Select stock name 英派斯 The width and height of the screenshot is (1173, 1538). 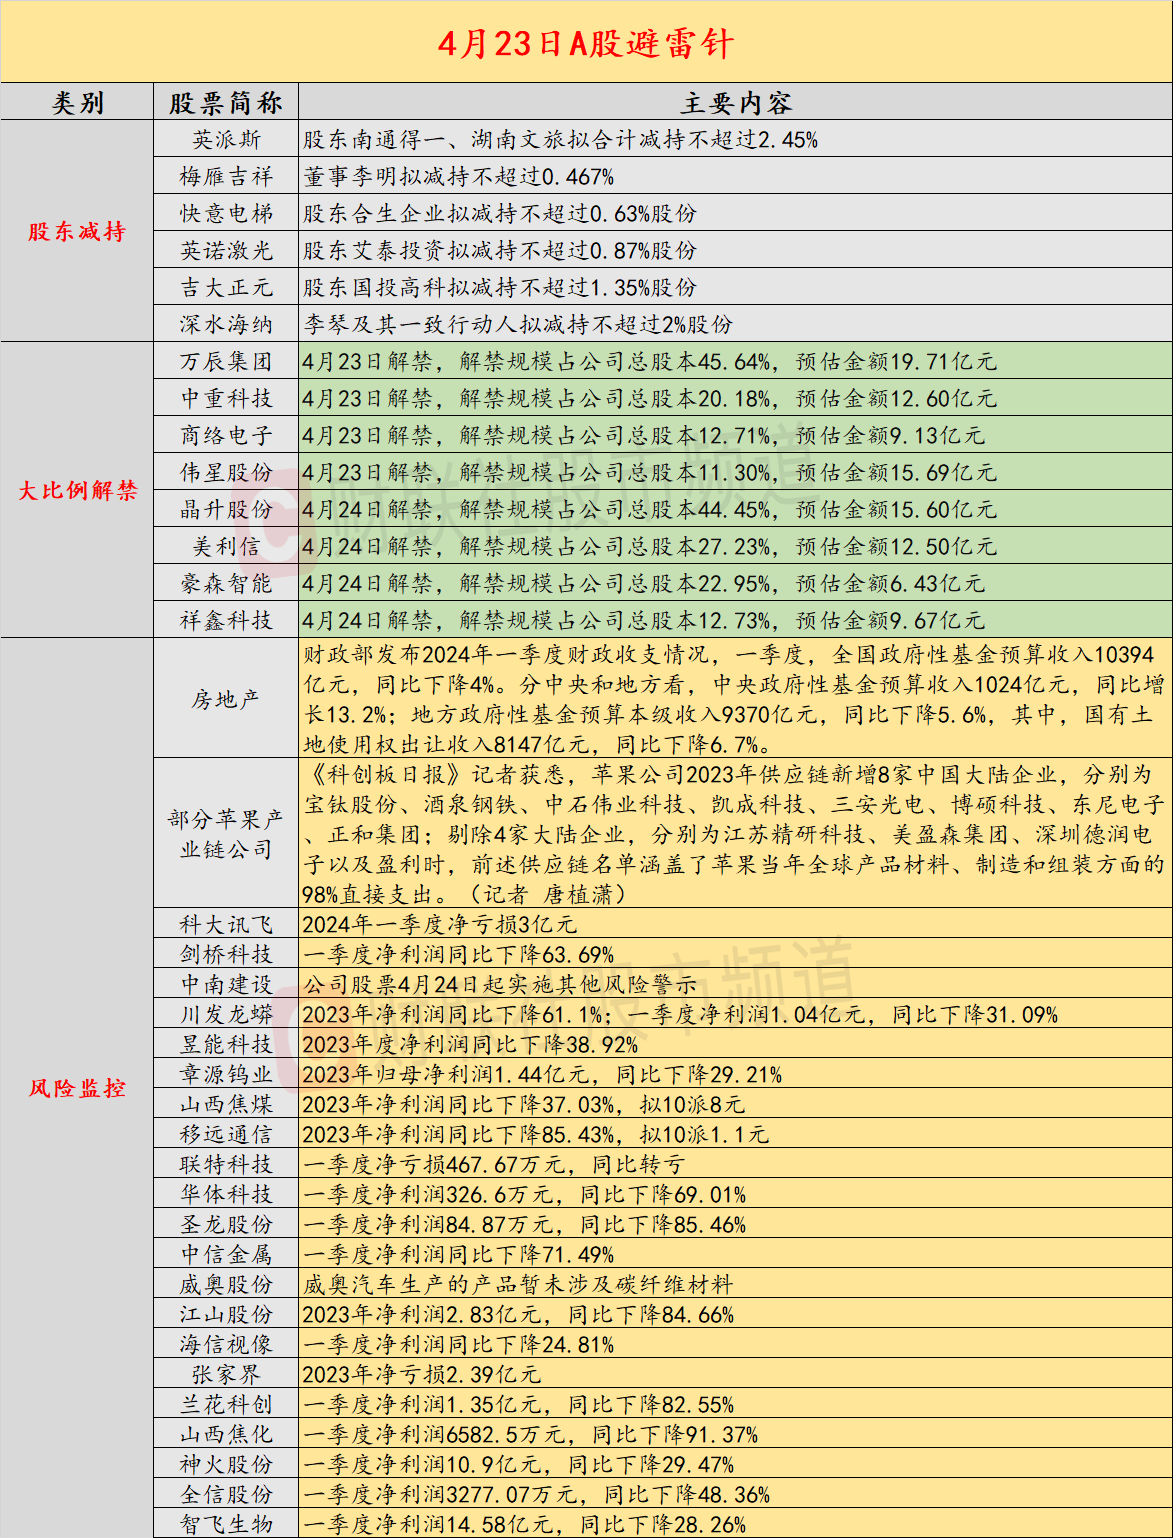[x=226, y=139]
